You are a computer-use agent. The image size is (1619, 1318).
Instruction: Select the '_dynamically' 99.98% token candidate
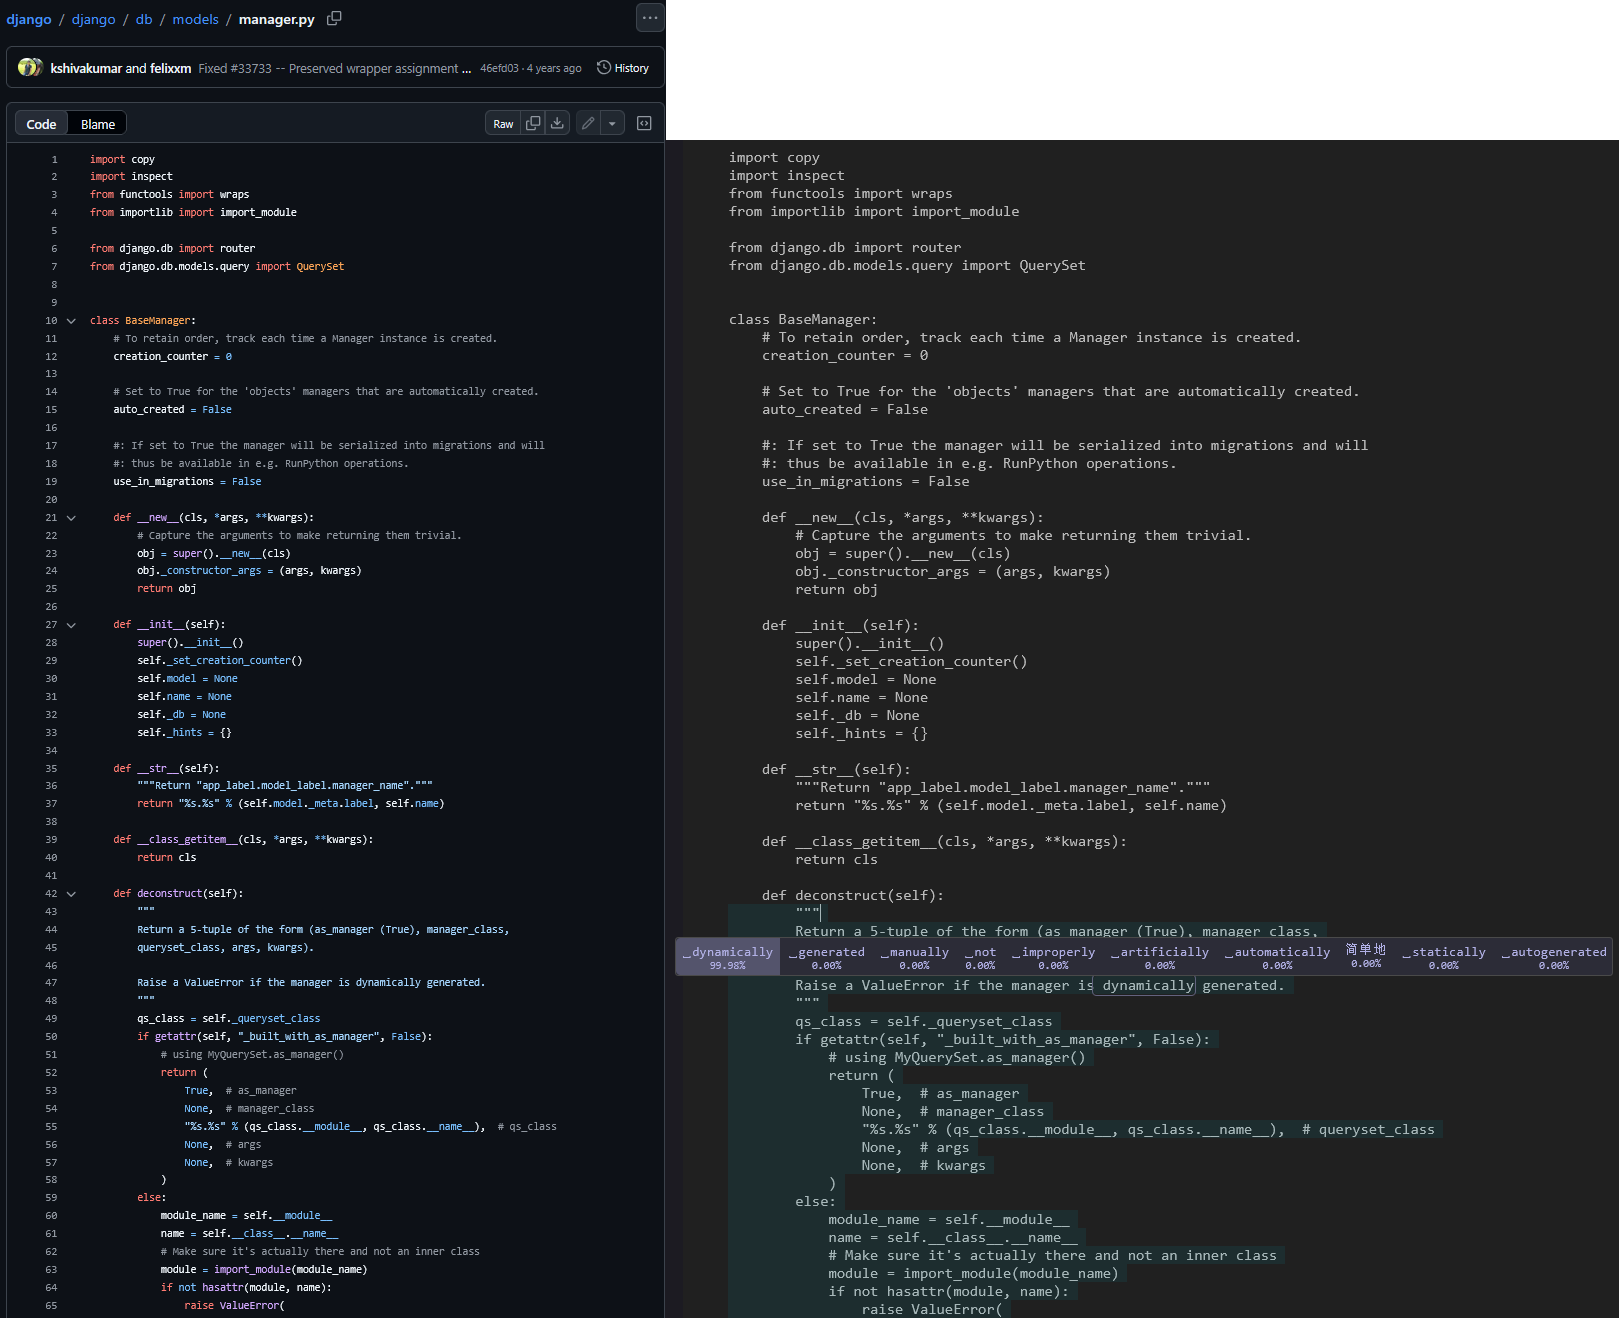(728, 957)
